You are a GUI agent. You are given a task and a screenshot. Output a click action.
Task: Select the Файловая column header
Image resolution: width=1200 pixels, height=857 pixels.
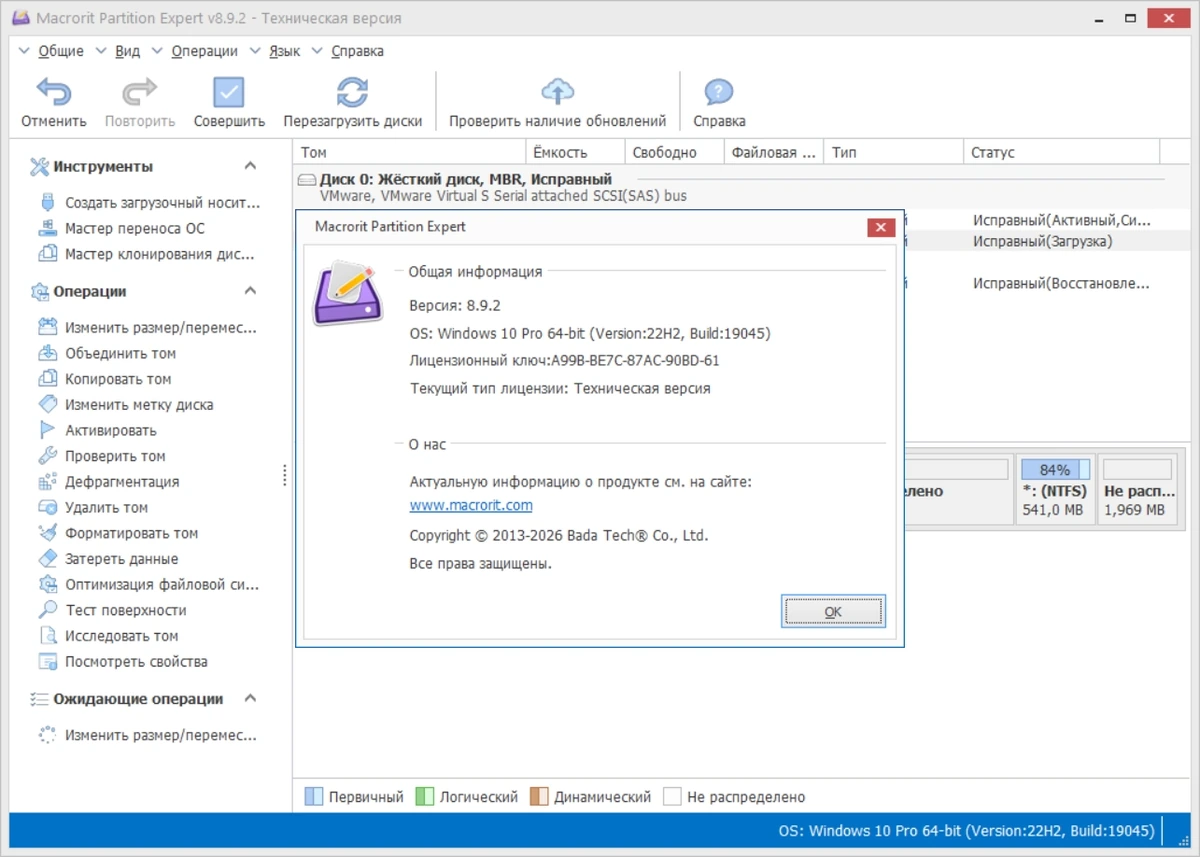point(774,152)
